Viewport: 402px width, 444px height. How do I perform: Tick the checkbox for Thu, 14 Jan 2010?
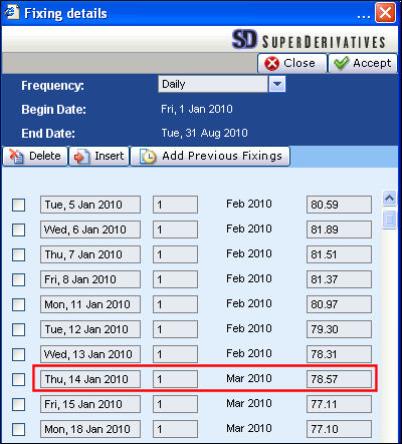click(18, 379)
